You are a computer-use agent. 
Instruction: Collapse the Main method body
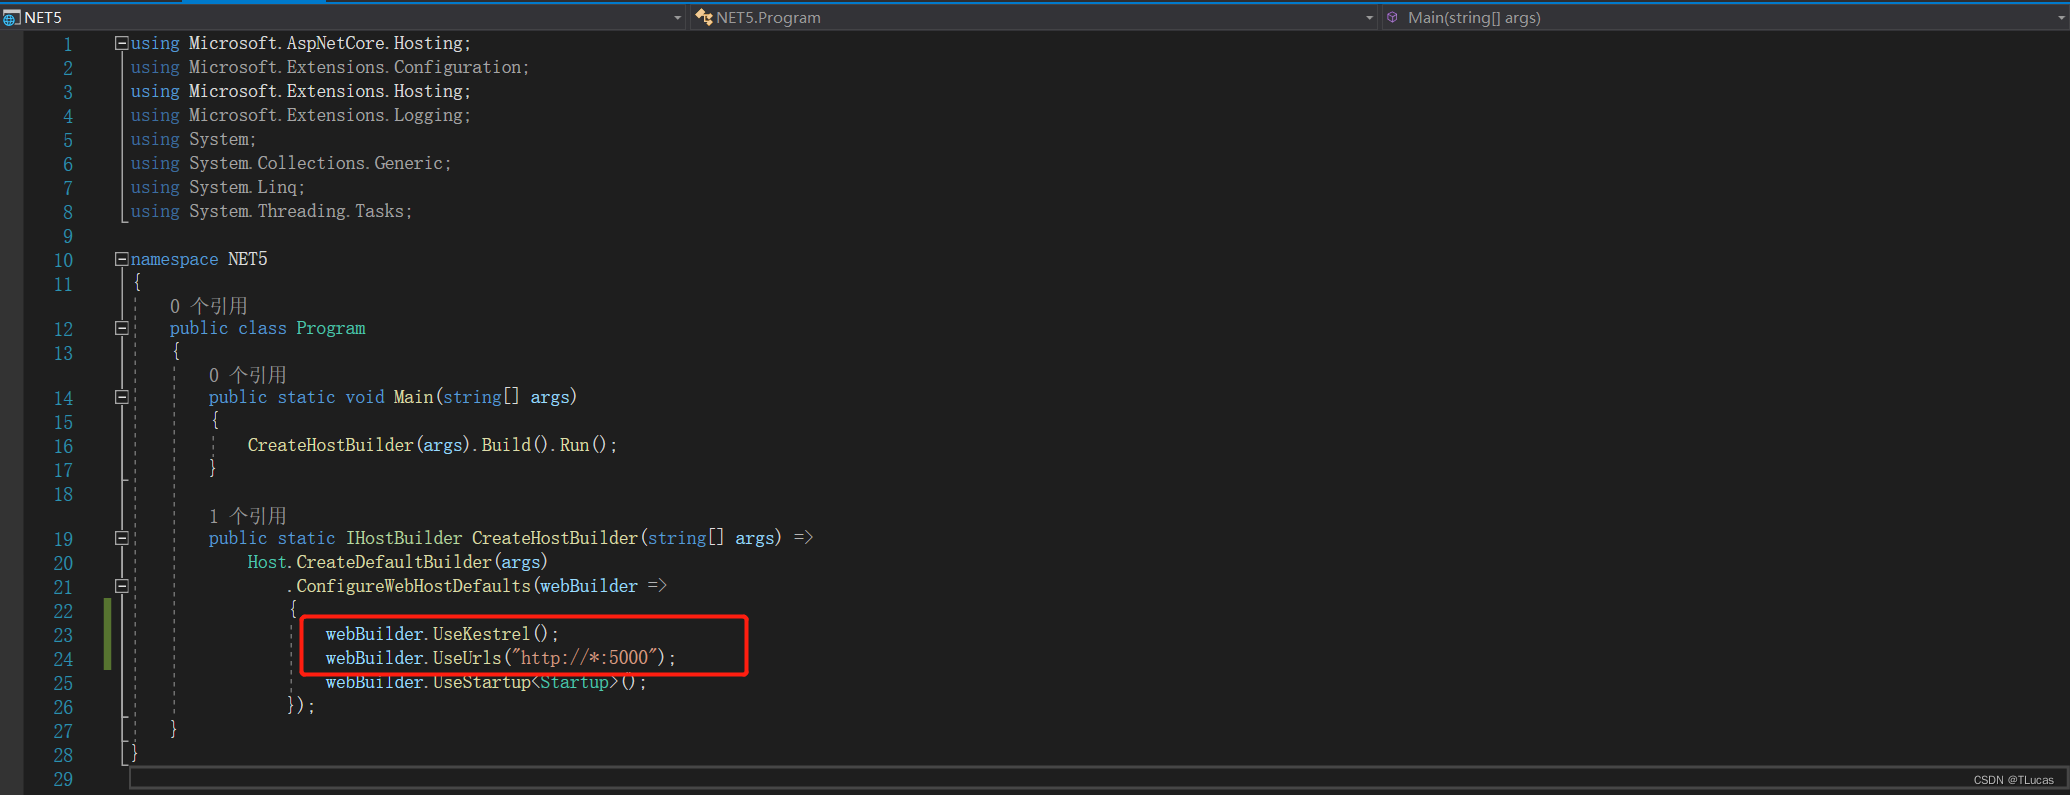click(122, 397)
